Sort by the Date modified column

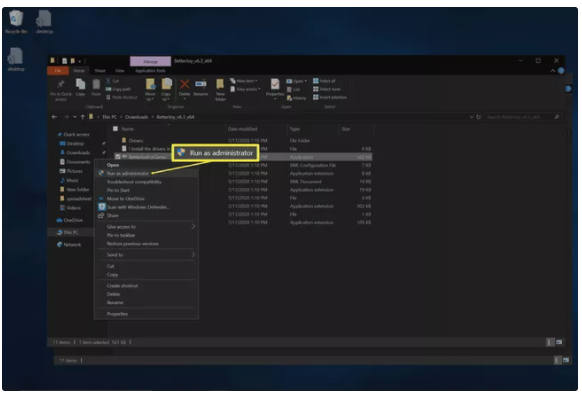242,129
